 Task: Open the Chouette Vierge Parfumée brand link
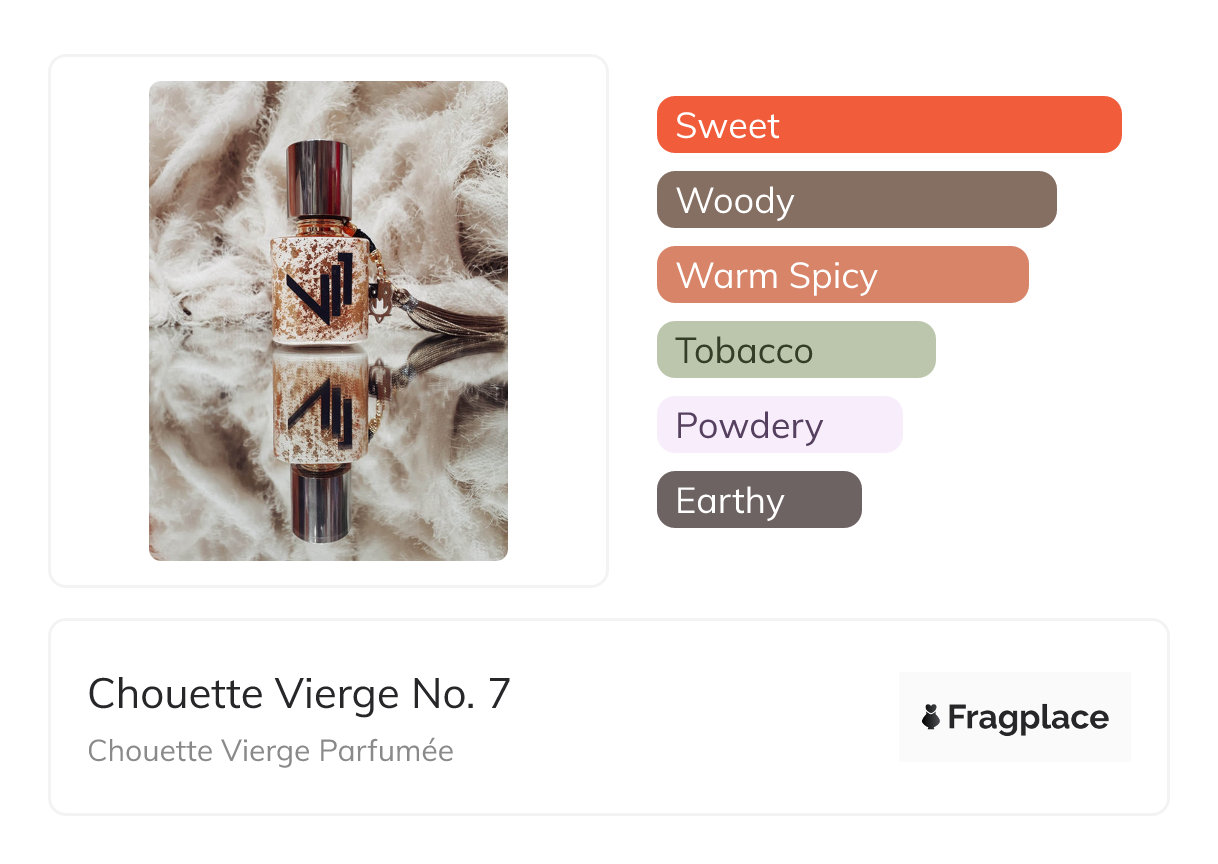click(x=270, y=751)
